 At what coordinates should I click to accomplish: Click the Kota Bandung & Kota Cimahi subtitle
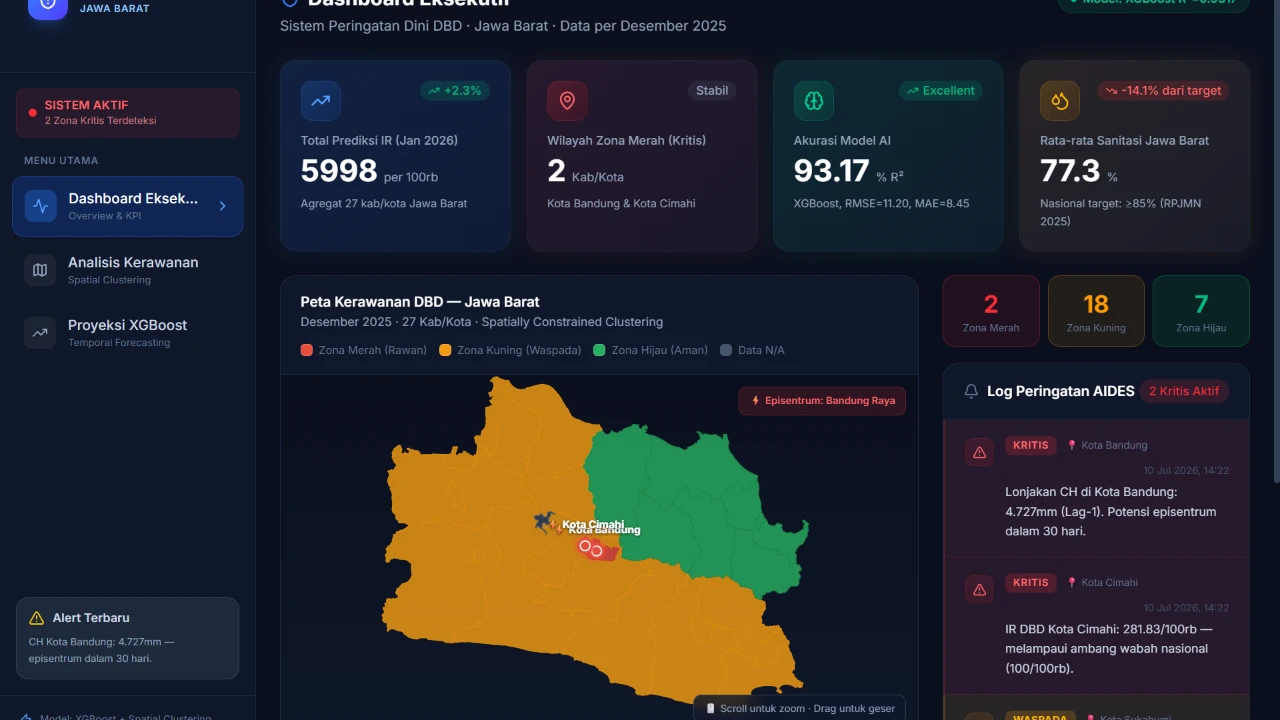(621, 203)
